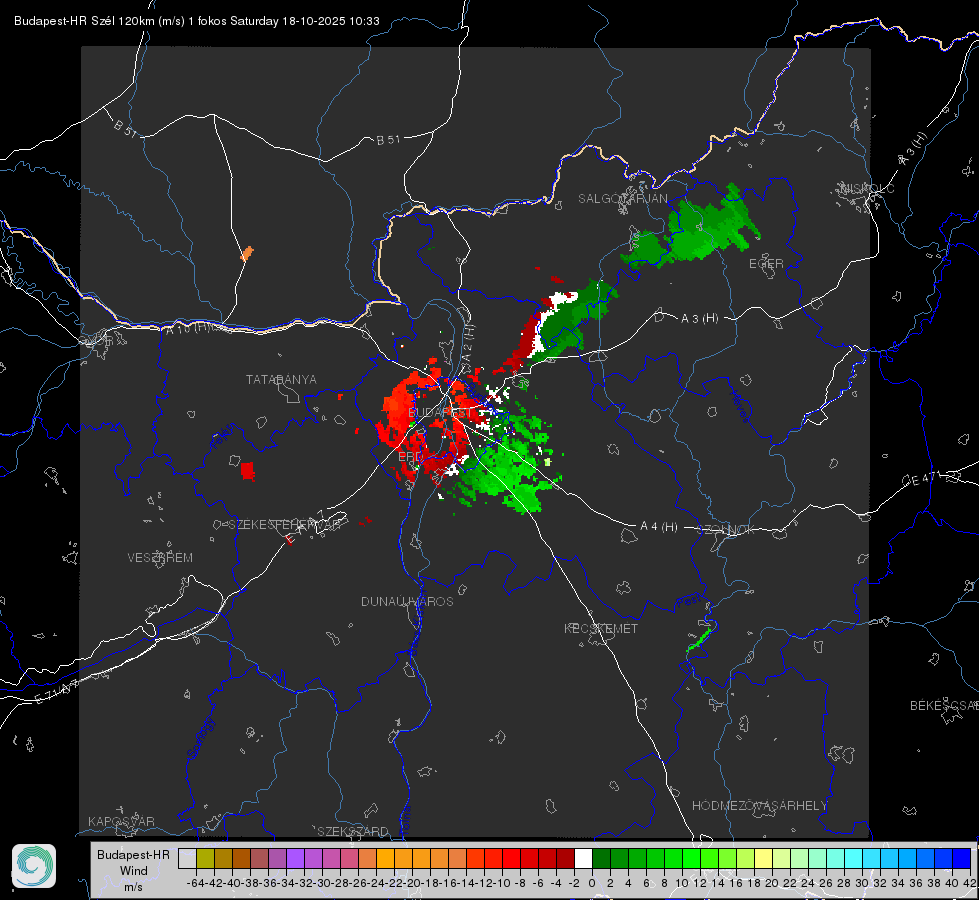
Task: Click the '20' legend scale value
Action: coord(772,883)
